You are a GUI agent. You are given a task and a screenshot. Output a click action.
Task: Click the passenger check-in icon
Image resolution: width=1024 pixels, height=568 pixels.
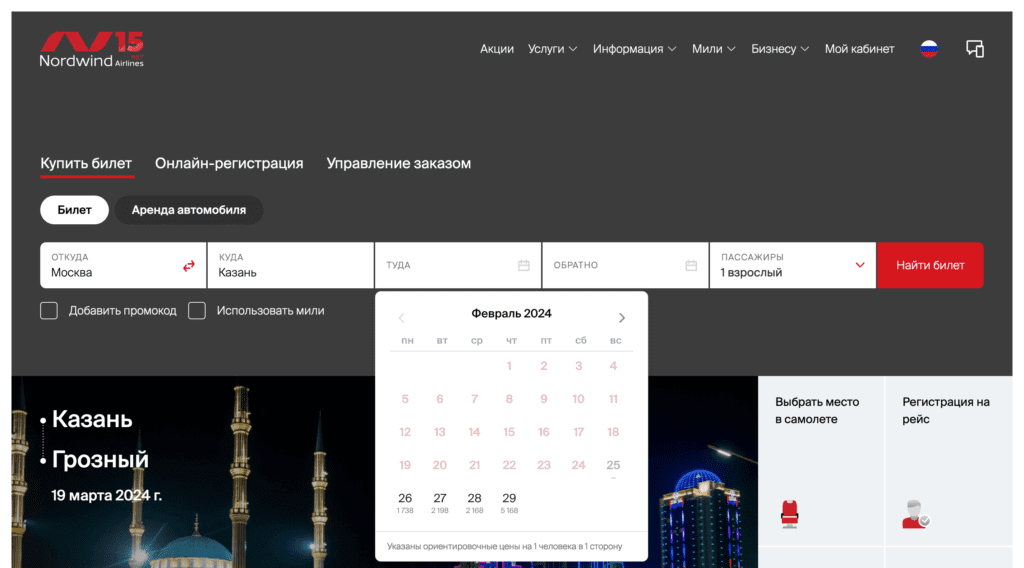coord(915,514)
